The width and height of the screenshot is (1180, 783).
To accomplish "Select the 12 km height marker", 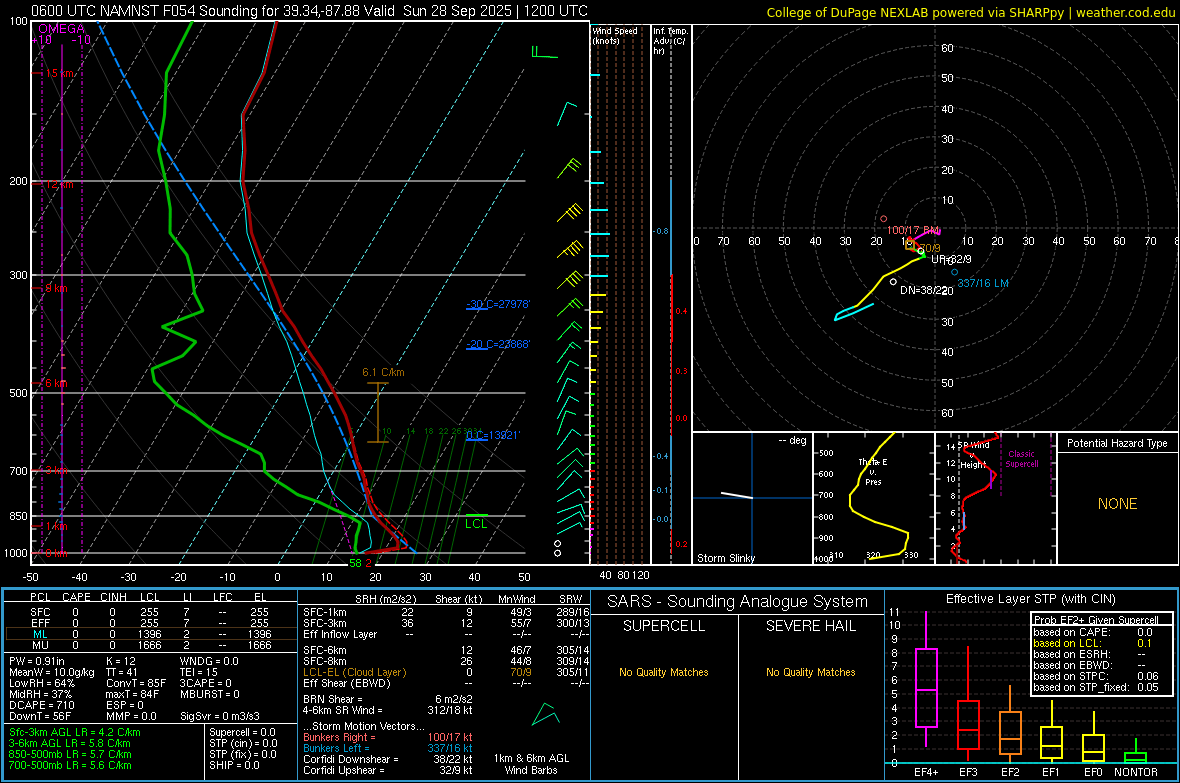I will tap(59, 184).
